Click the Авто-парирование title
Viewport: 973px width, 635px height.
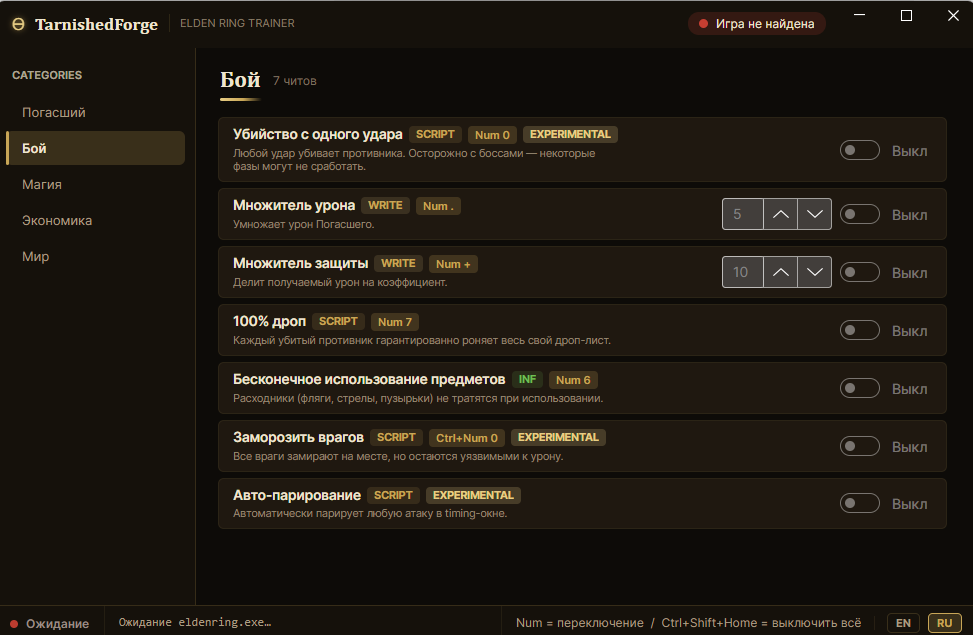tap(297, 495)
